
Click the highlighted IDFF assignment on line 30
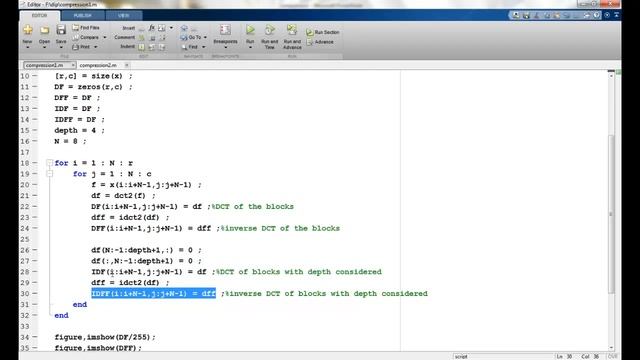pos(153,293)
